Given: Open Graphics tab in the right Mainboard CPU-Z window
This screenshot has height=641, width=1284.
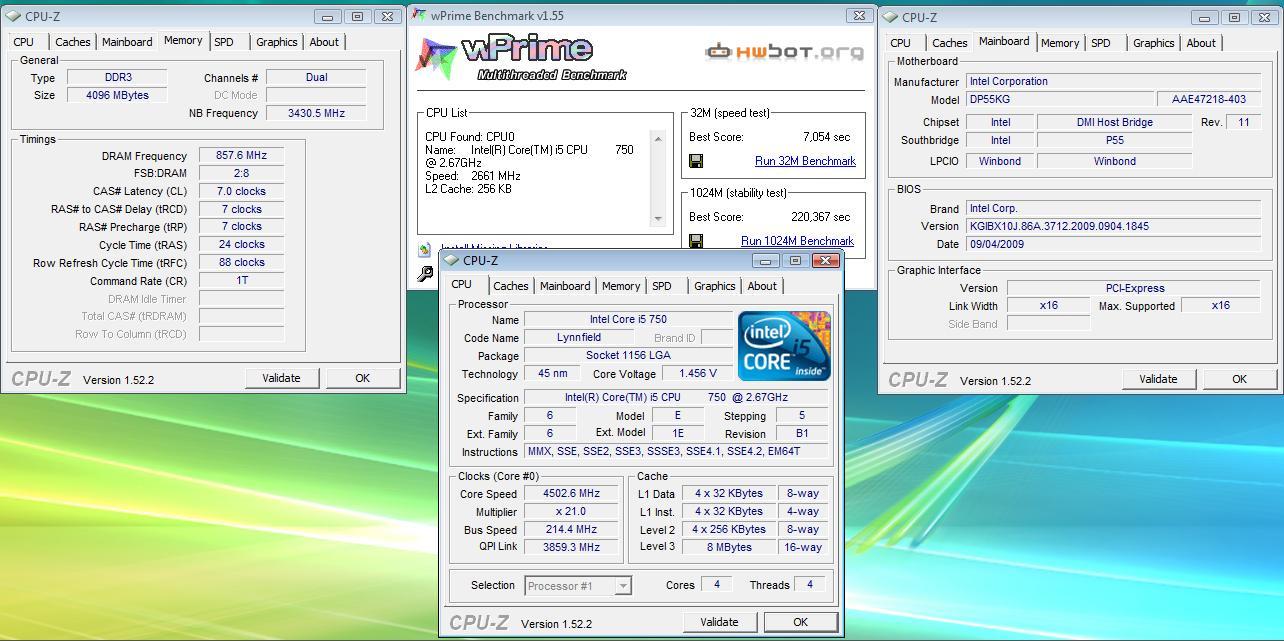Looking at the screenshot, I should click(x=1154, y=43).
